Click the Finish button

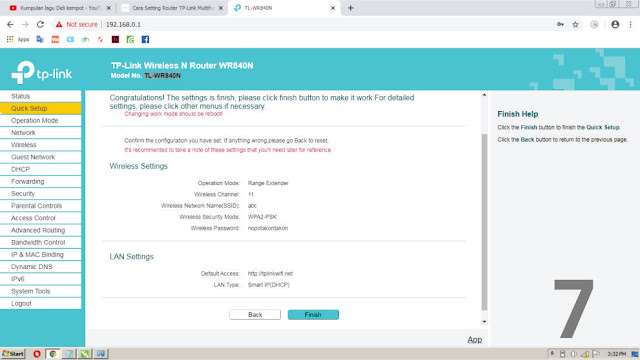pyautogui.click(x=313, y=315)
